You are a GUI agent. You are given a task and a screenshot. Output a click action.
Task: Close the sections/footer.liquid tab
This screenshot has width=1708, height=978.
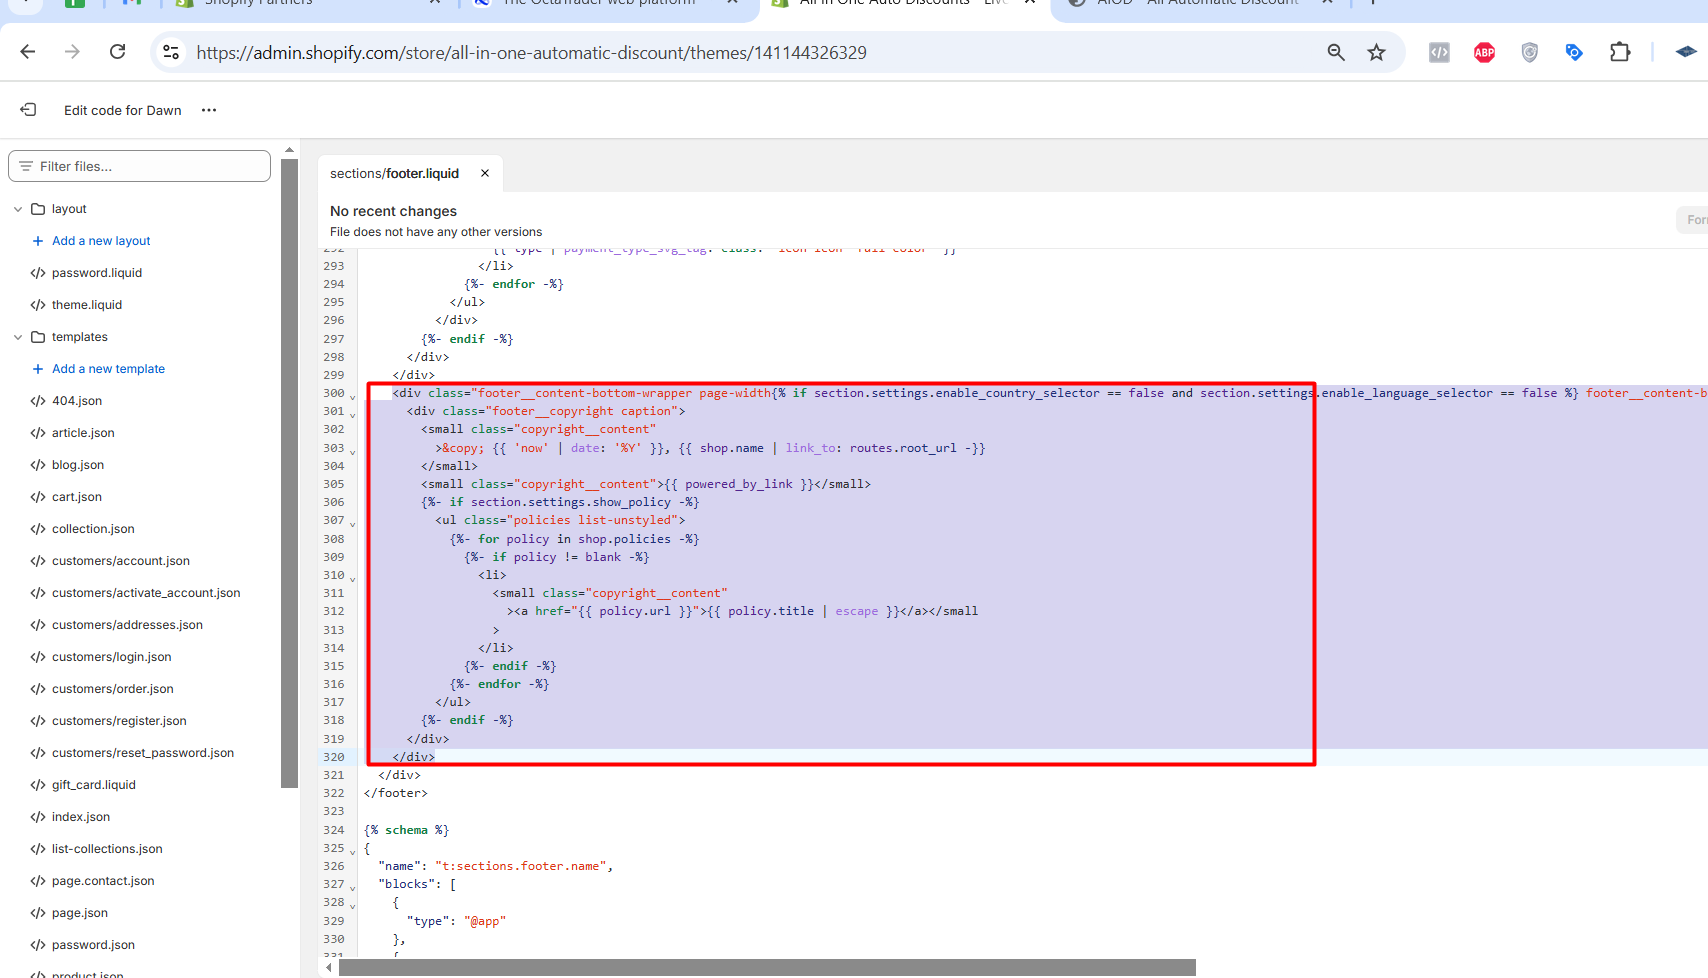tap(485, 173)
